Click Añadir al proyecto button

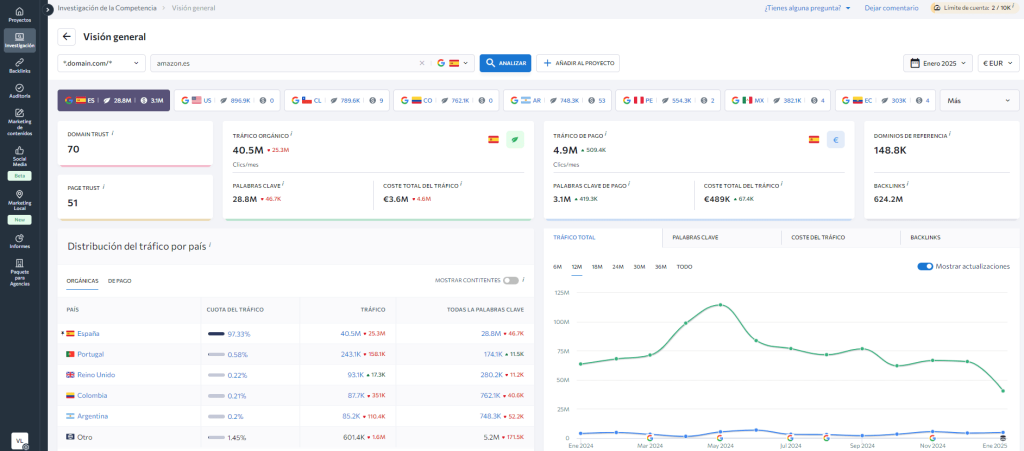(x=578, y=63)
